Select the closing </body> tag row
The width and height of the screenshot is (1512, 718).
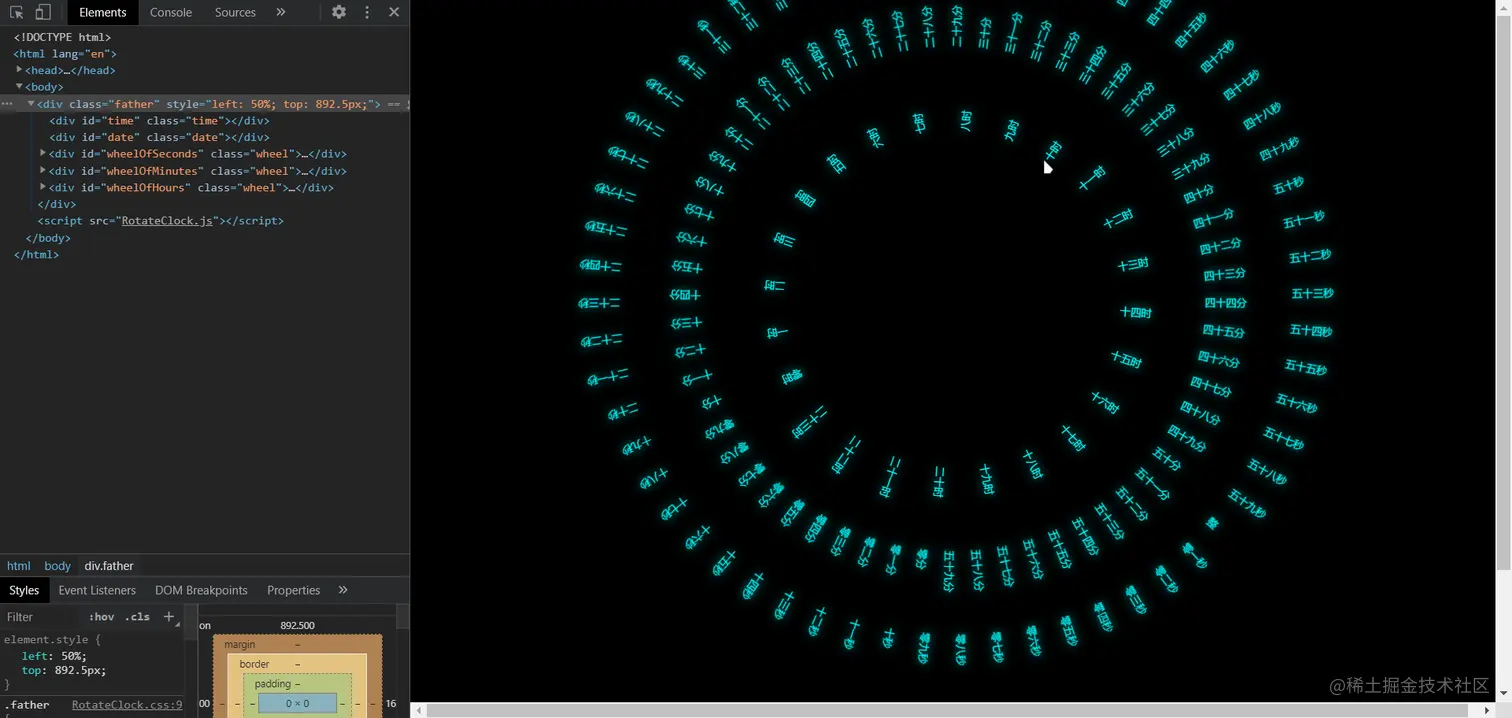(x=48, y=238)
